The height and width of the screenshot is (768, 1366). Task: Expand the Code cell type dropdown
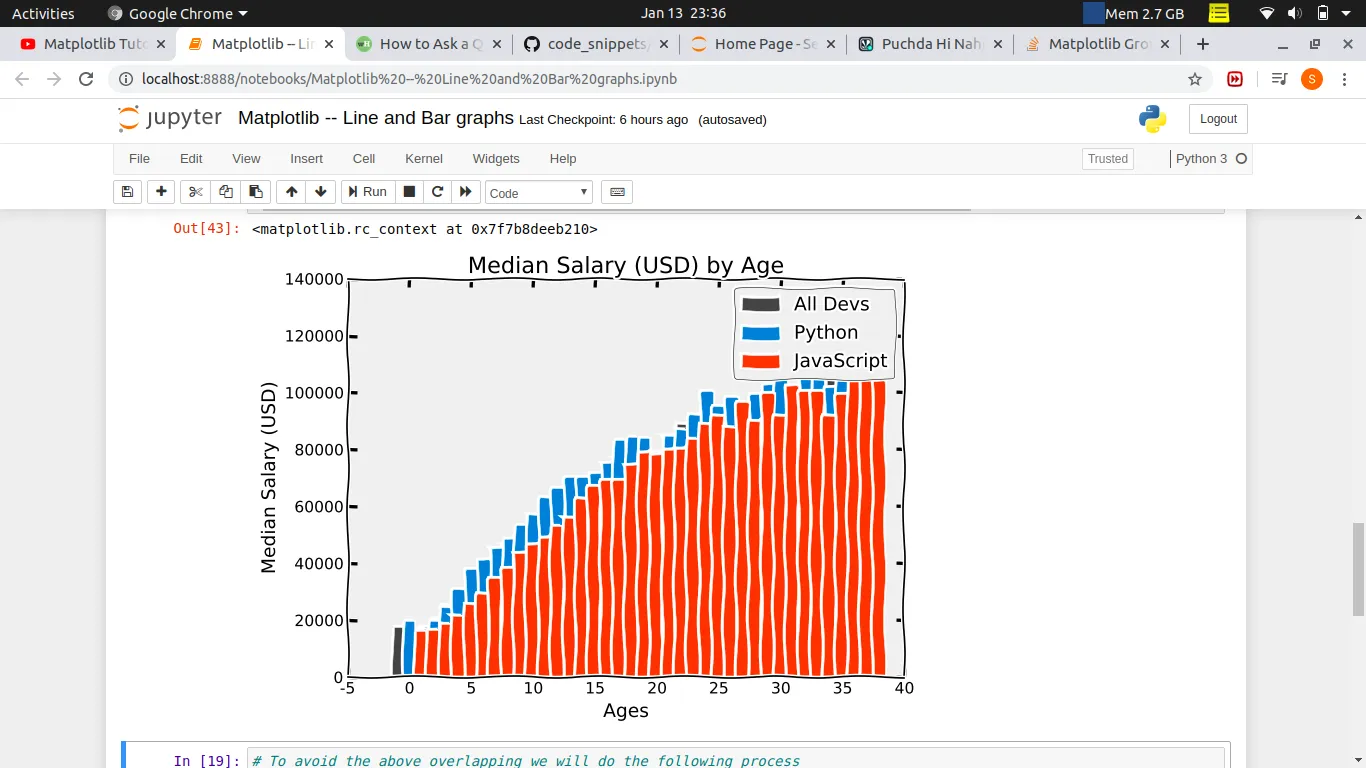click(539, 193)
